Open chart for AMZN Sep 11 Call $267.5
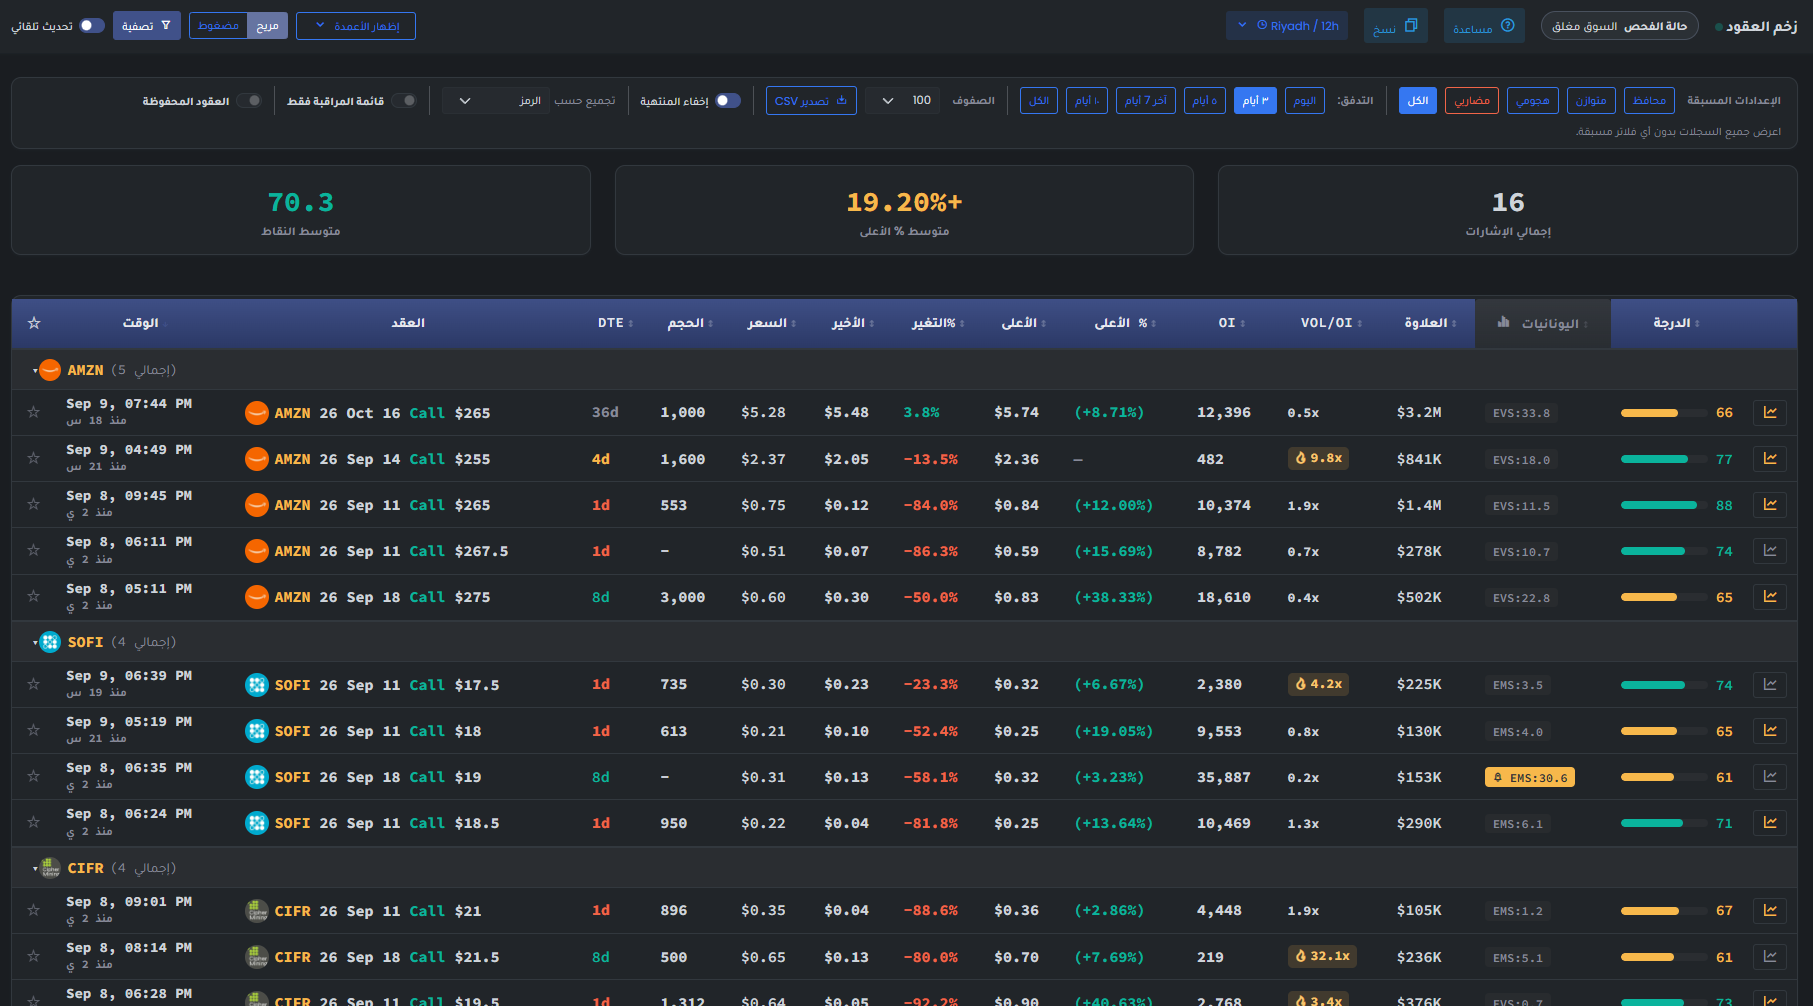 click(1769, 551)
